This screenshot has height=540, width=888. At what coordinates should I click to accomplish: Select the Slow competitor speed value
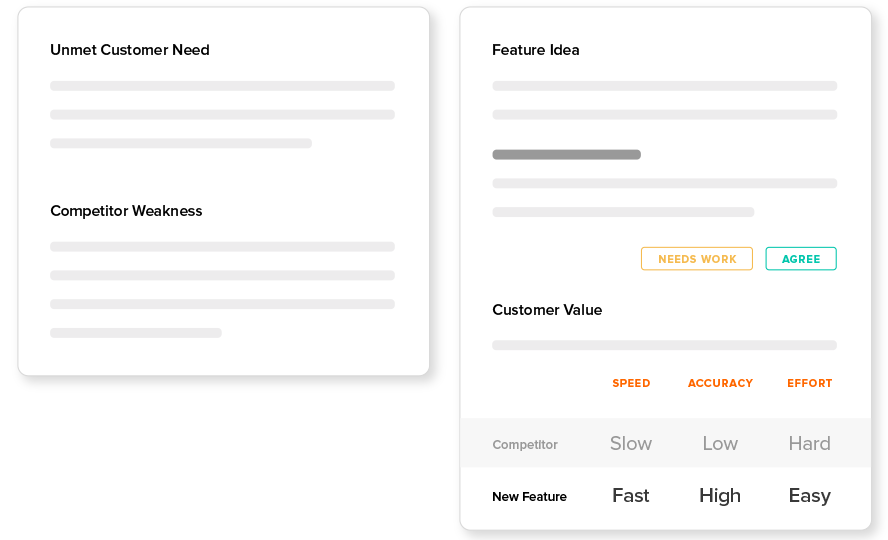tap(631, 443)
